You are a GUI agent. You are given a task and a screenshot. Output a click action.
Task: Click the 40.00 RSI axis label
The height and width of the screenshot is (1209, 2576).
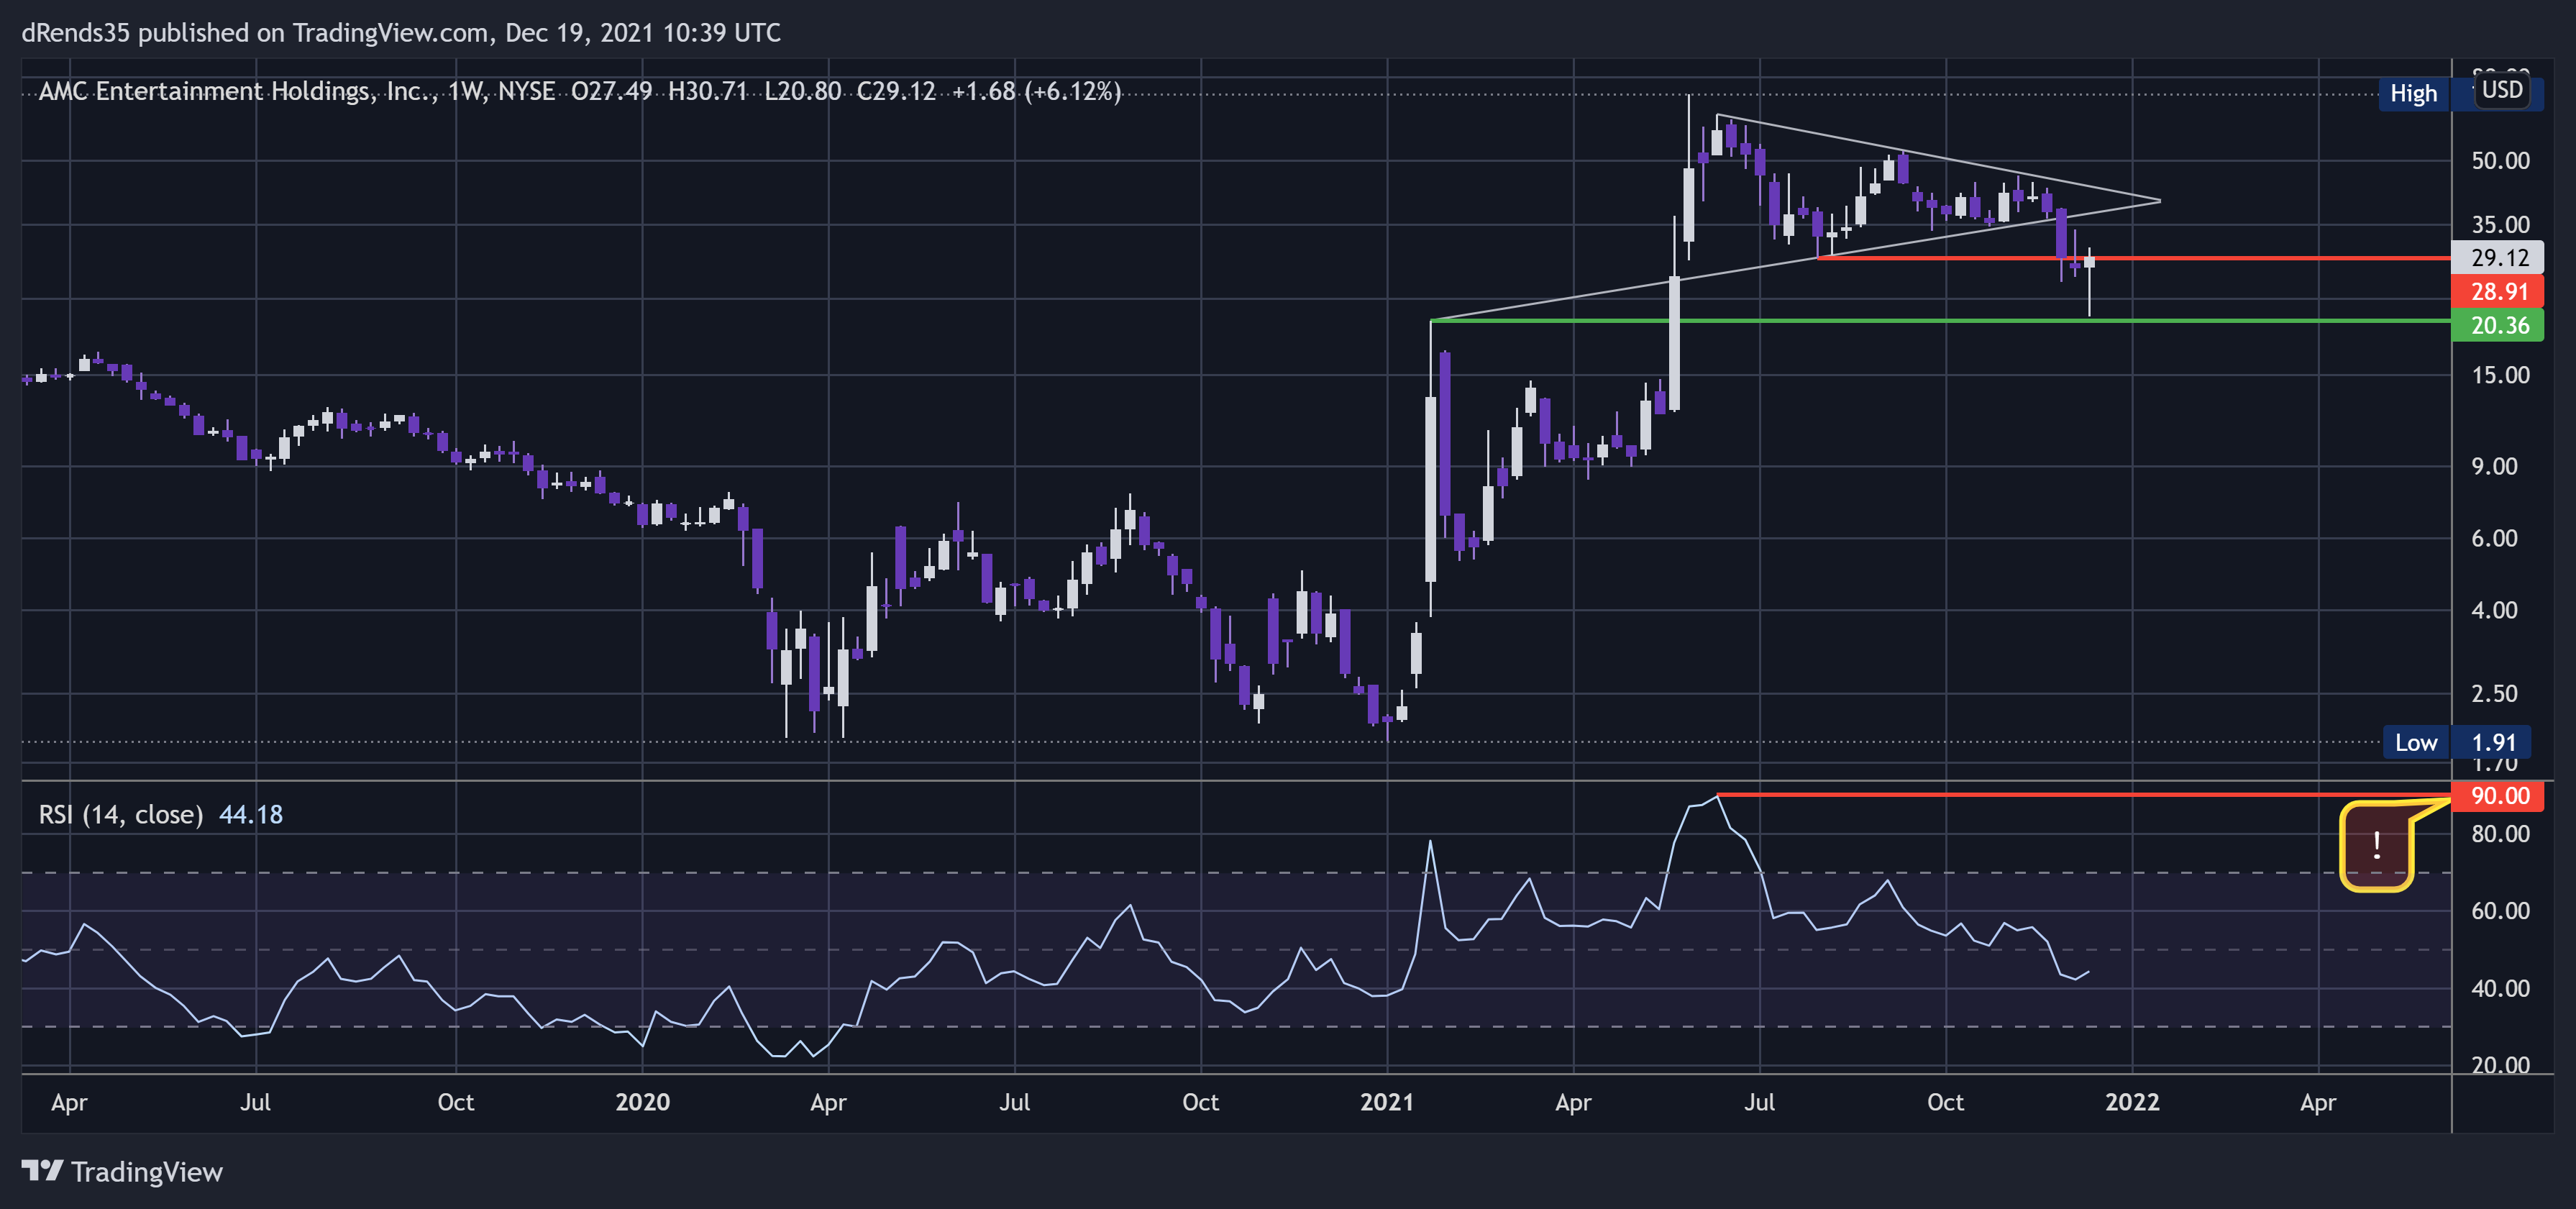click(x=2500, y=988)
